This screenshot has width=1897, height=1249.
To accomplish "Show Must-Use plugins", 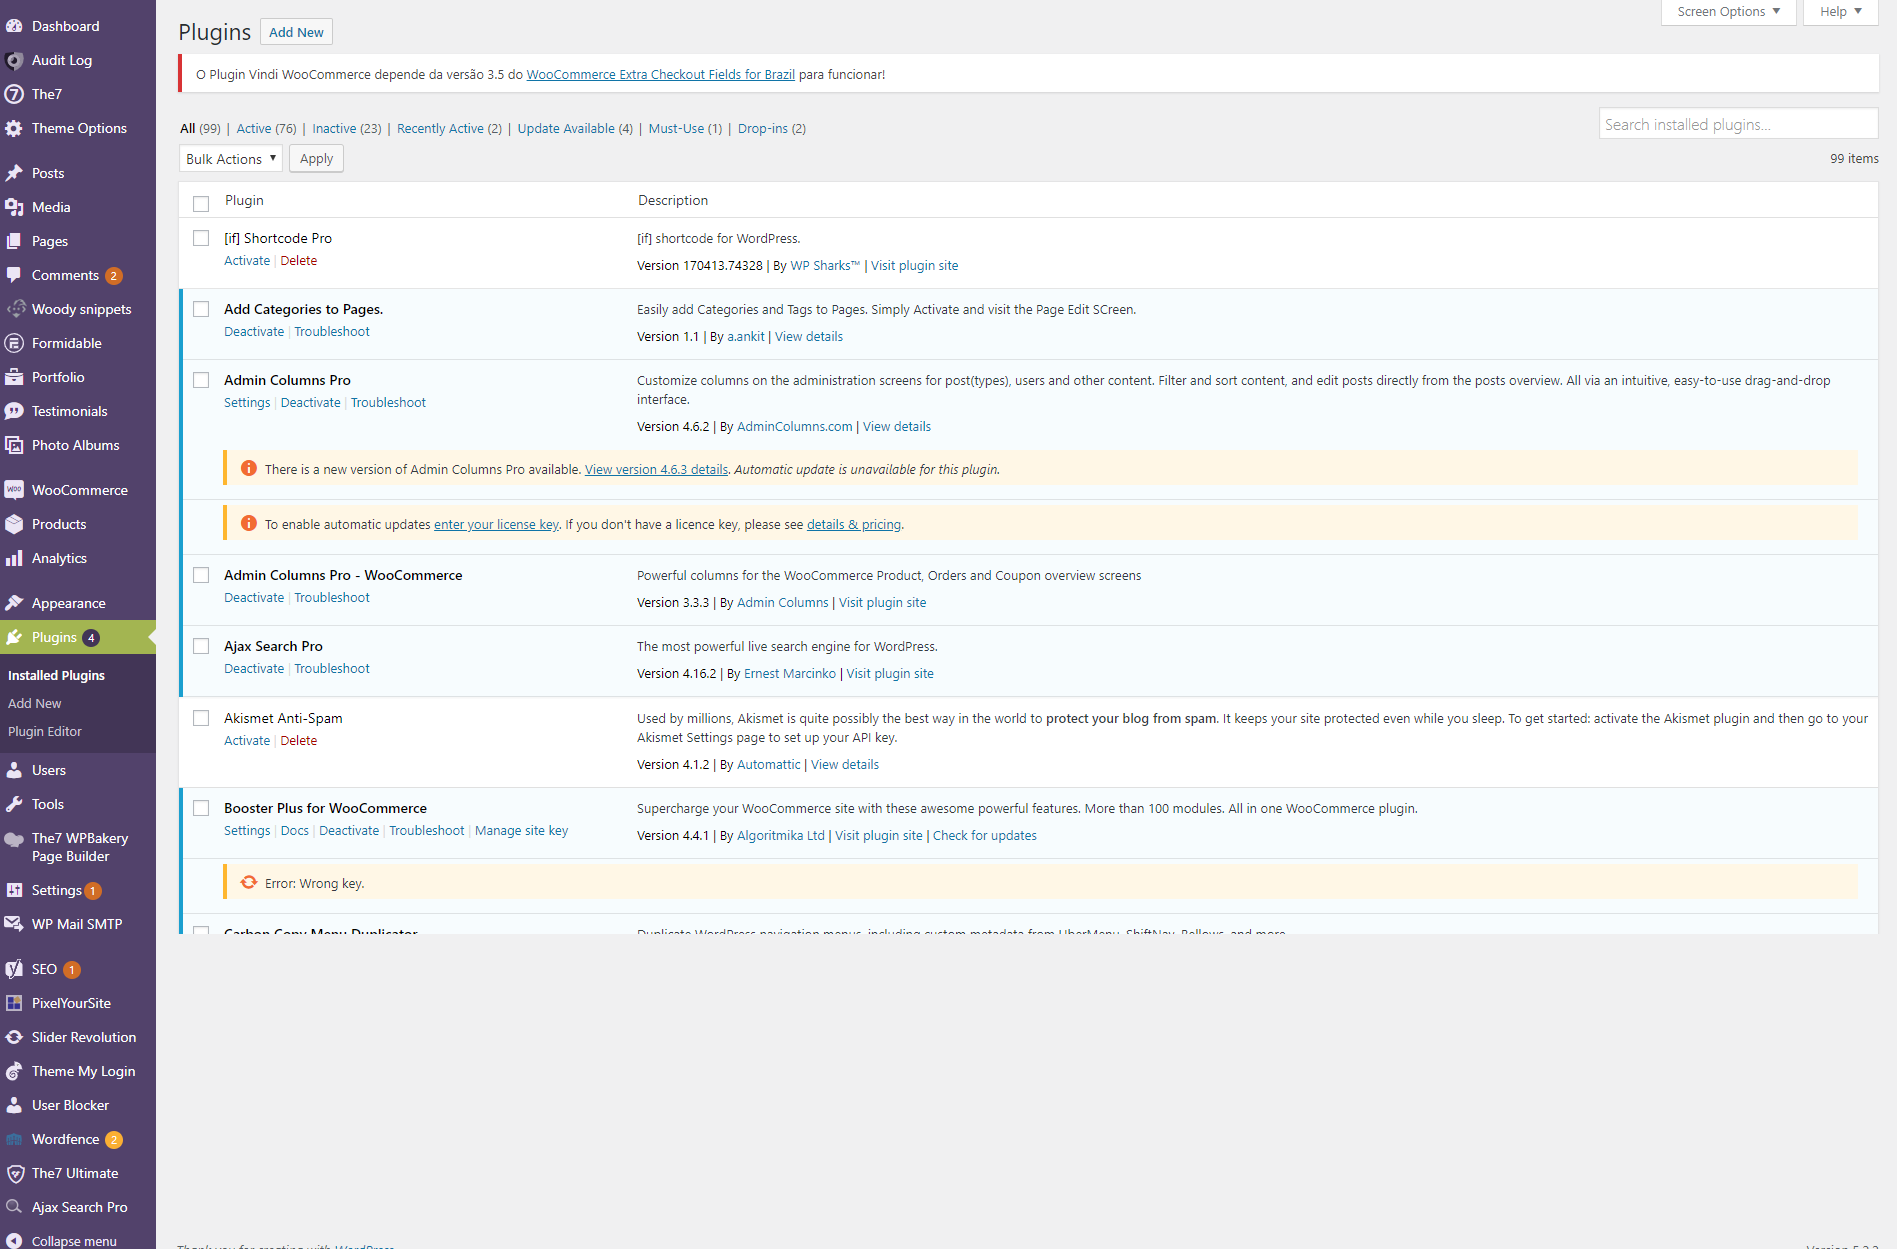I will tap(685, 129).
